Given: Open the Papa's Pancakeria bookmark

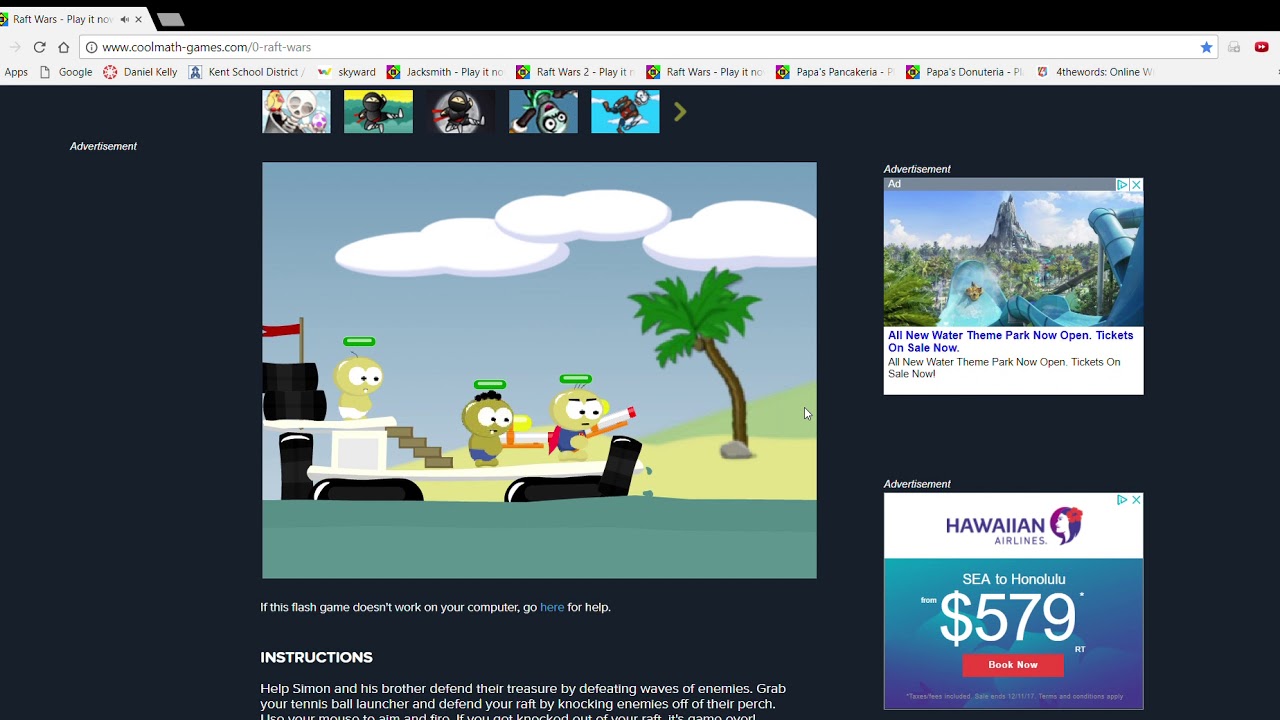Looking at the screenshot, I should click(834, 72).
